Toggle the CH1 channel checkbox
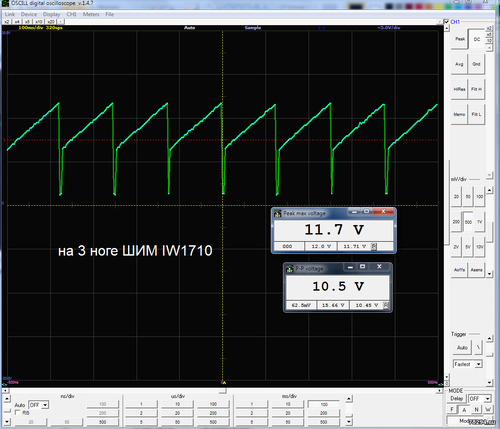Viewport: 500px width, 429px height. (x=447, y=22)
